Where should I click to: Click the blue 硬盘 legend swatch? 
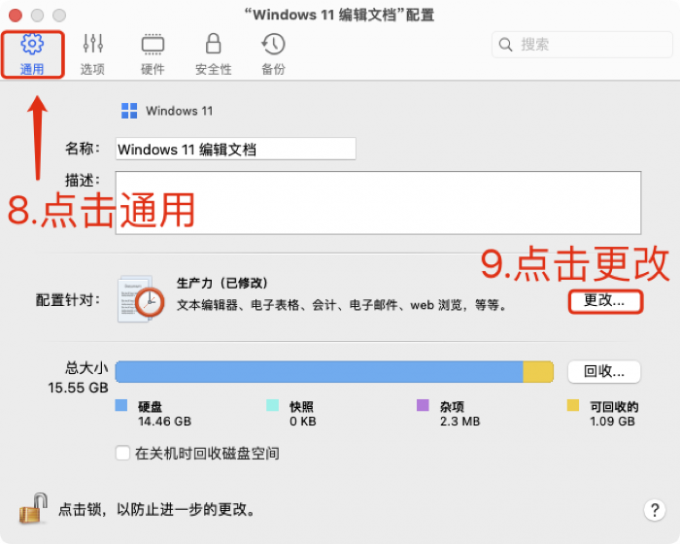coord(121,405)
